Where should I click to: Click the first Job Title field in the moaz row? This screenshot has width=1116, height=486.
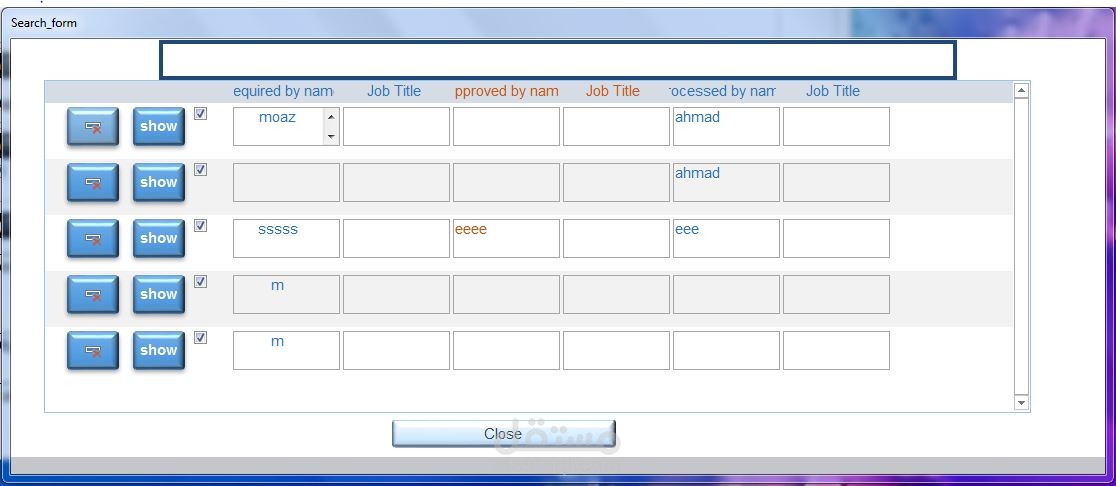pyautogui.click(x=396, y=127)
